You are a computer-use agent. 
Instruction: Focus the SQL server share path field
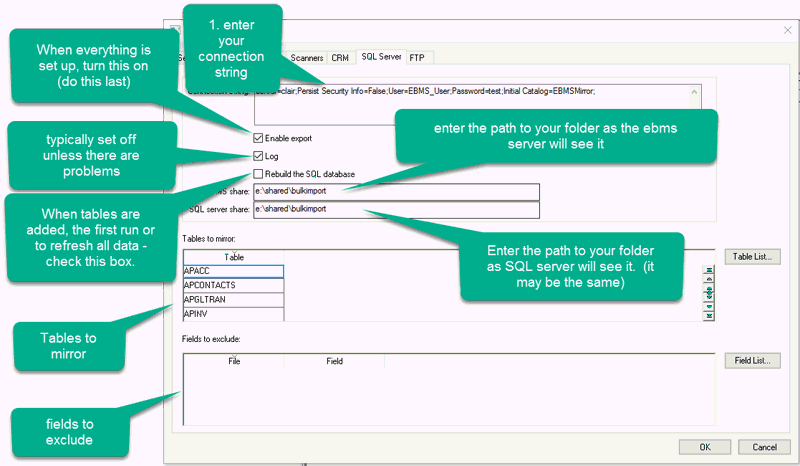coord(396,210)
